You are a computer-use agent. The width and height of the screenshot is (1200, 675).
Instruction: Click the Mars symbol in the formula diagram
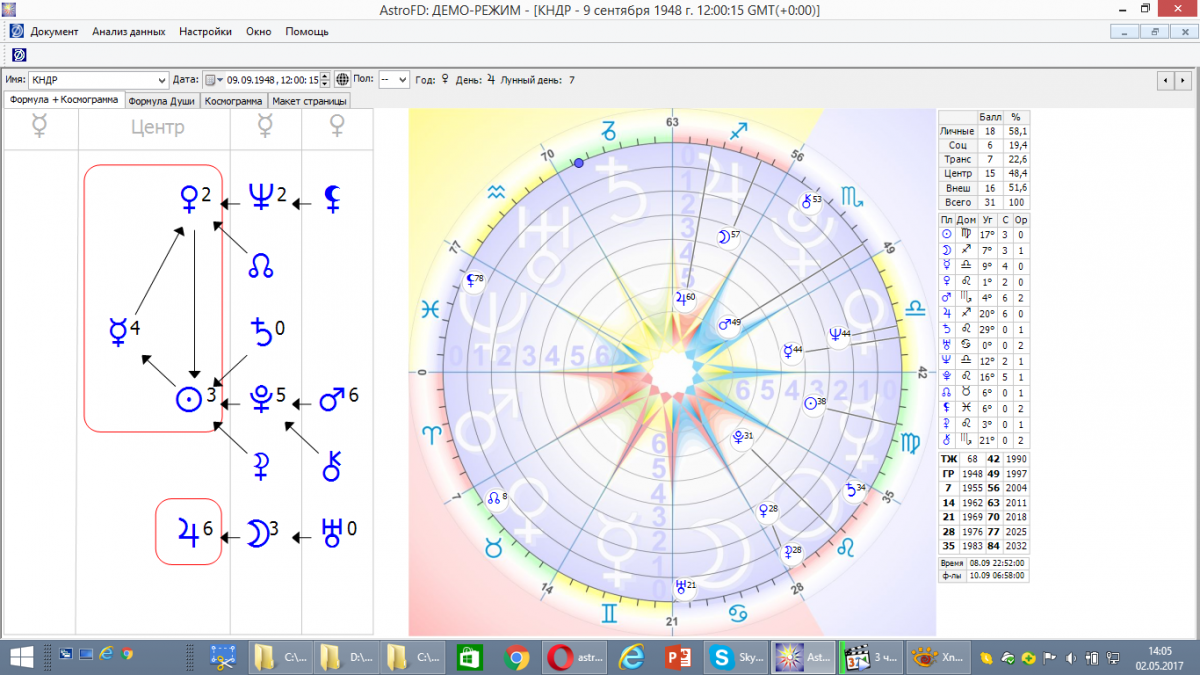(332, 399)
